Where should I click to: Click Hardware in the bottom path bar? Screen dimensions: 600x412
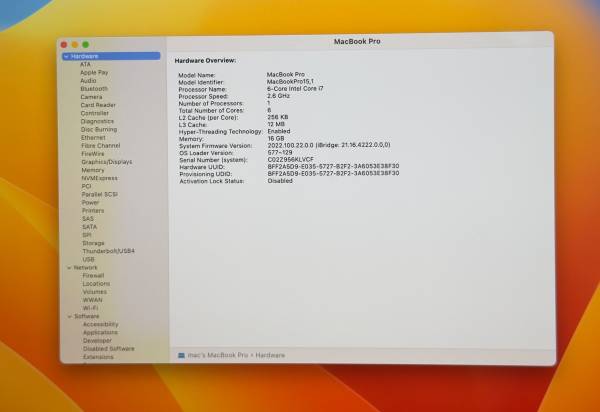point(269,355)
